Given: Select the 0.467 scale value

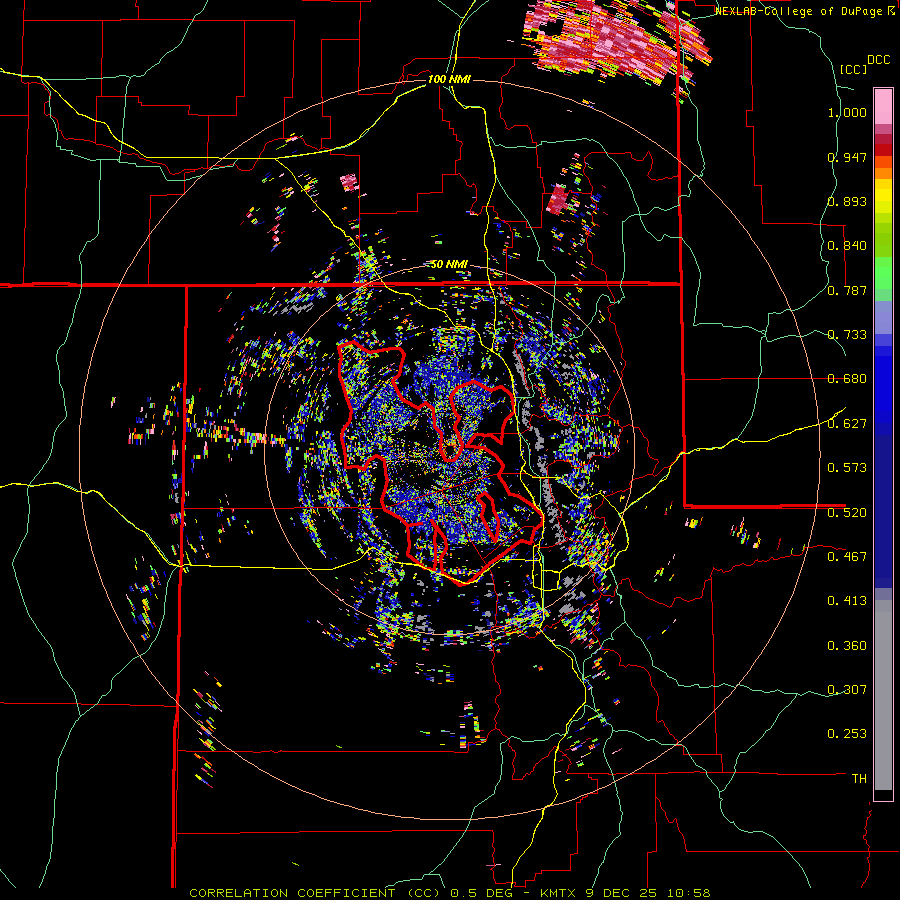Looking at the screenshot, I should 847,557.
